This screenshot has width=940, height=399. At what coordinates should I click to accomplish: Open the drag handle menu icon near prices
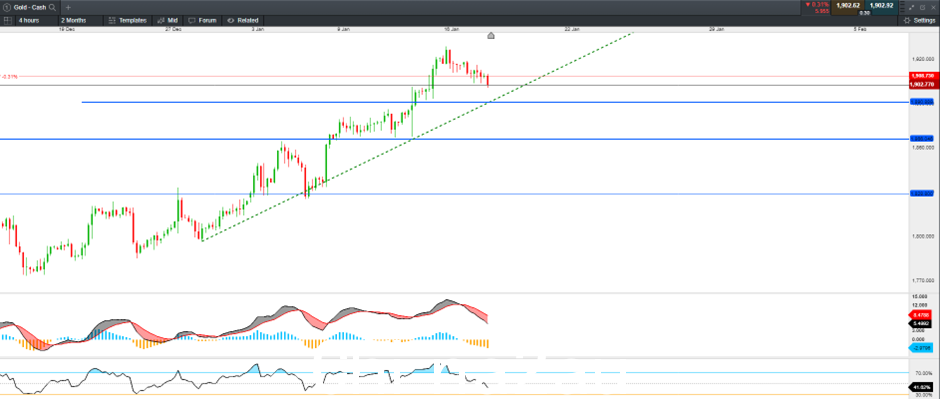pyautogui.click(x=902, y=7)
